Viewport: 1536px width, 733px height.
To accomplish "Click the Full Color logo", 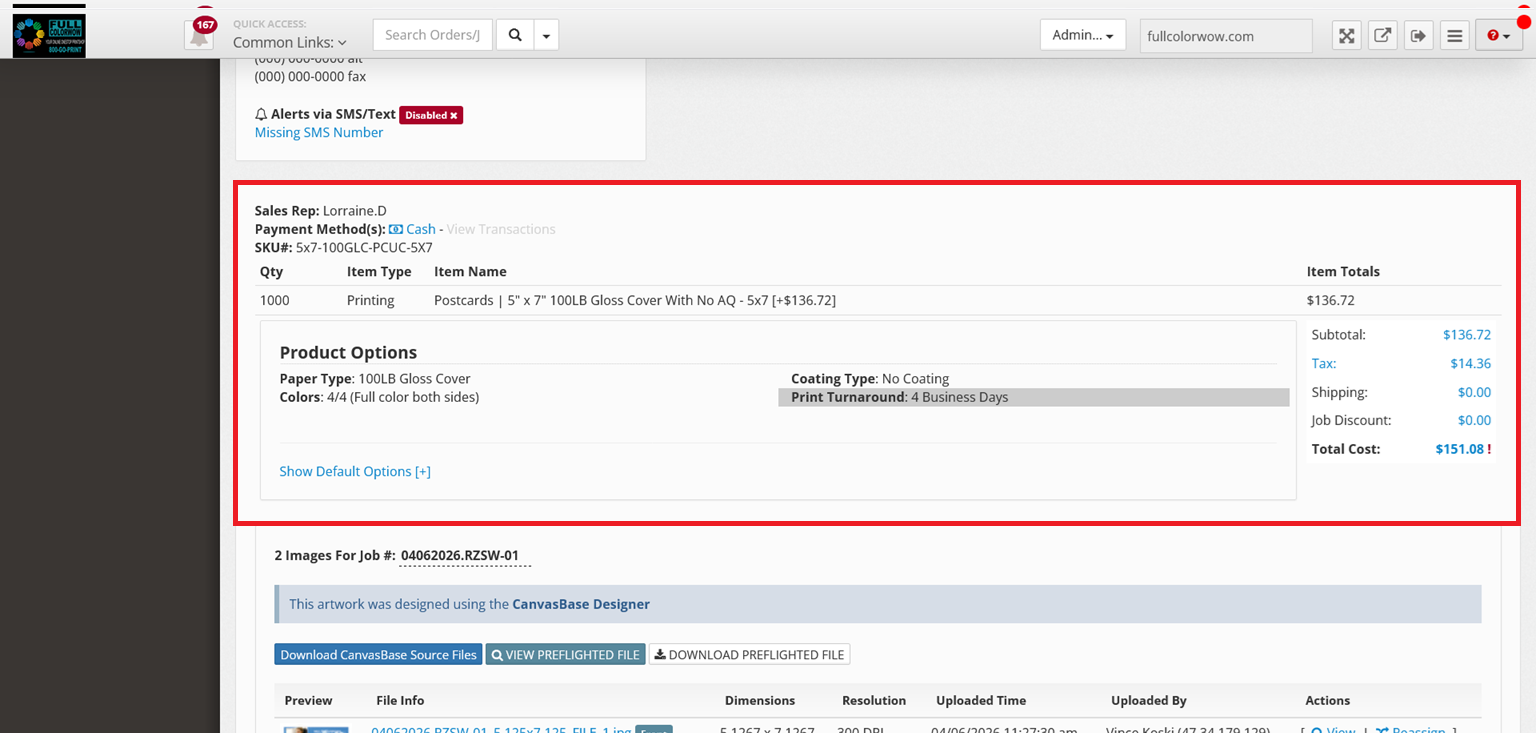I will 49,35.
